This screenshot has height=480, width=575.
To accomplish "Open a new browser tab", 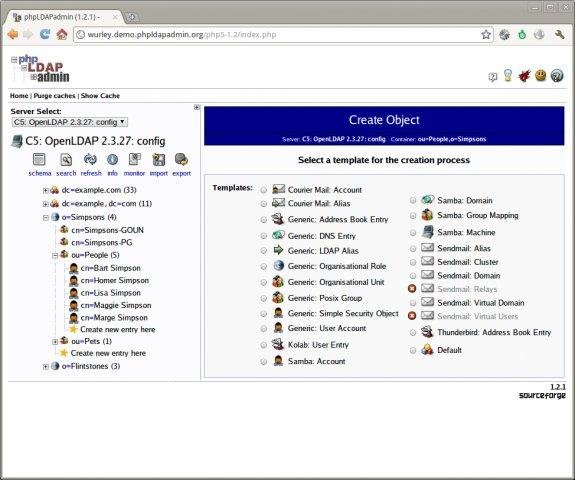I will [131, 17].
